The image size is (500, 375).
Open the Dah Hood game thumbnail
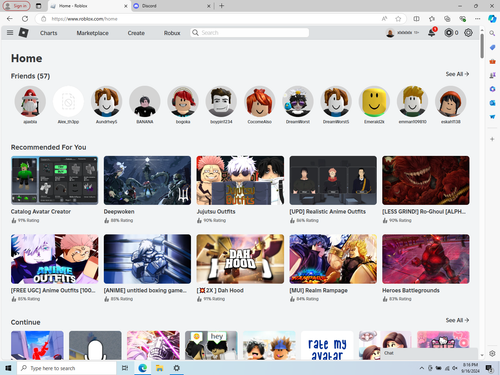240,259
